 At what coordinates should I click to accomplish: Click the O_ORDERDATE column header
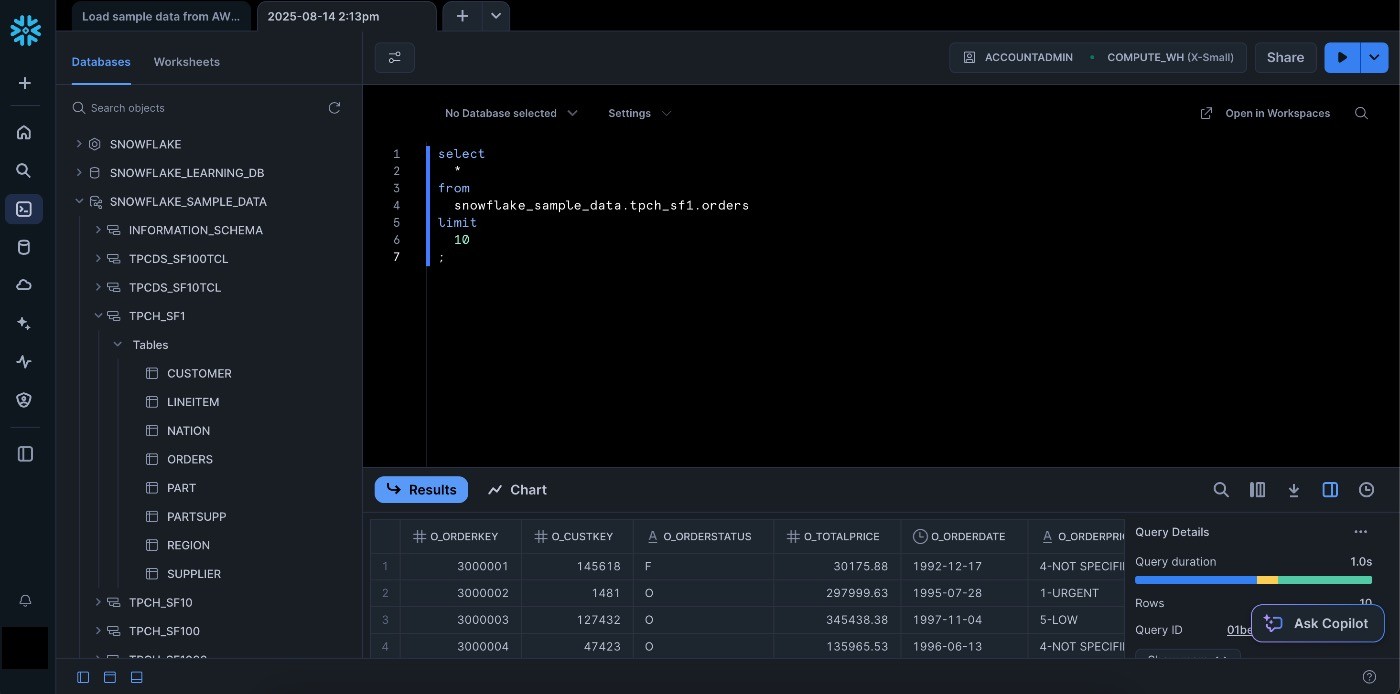964,537
